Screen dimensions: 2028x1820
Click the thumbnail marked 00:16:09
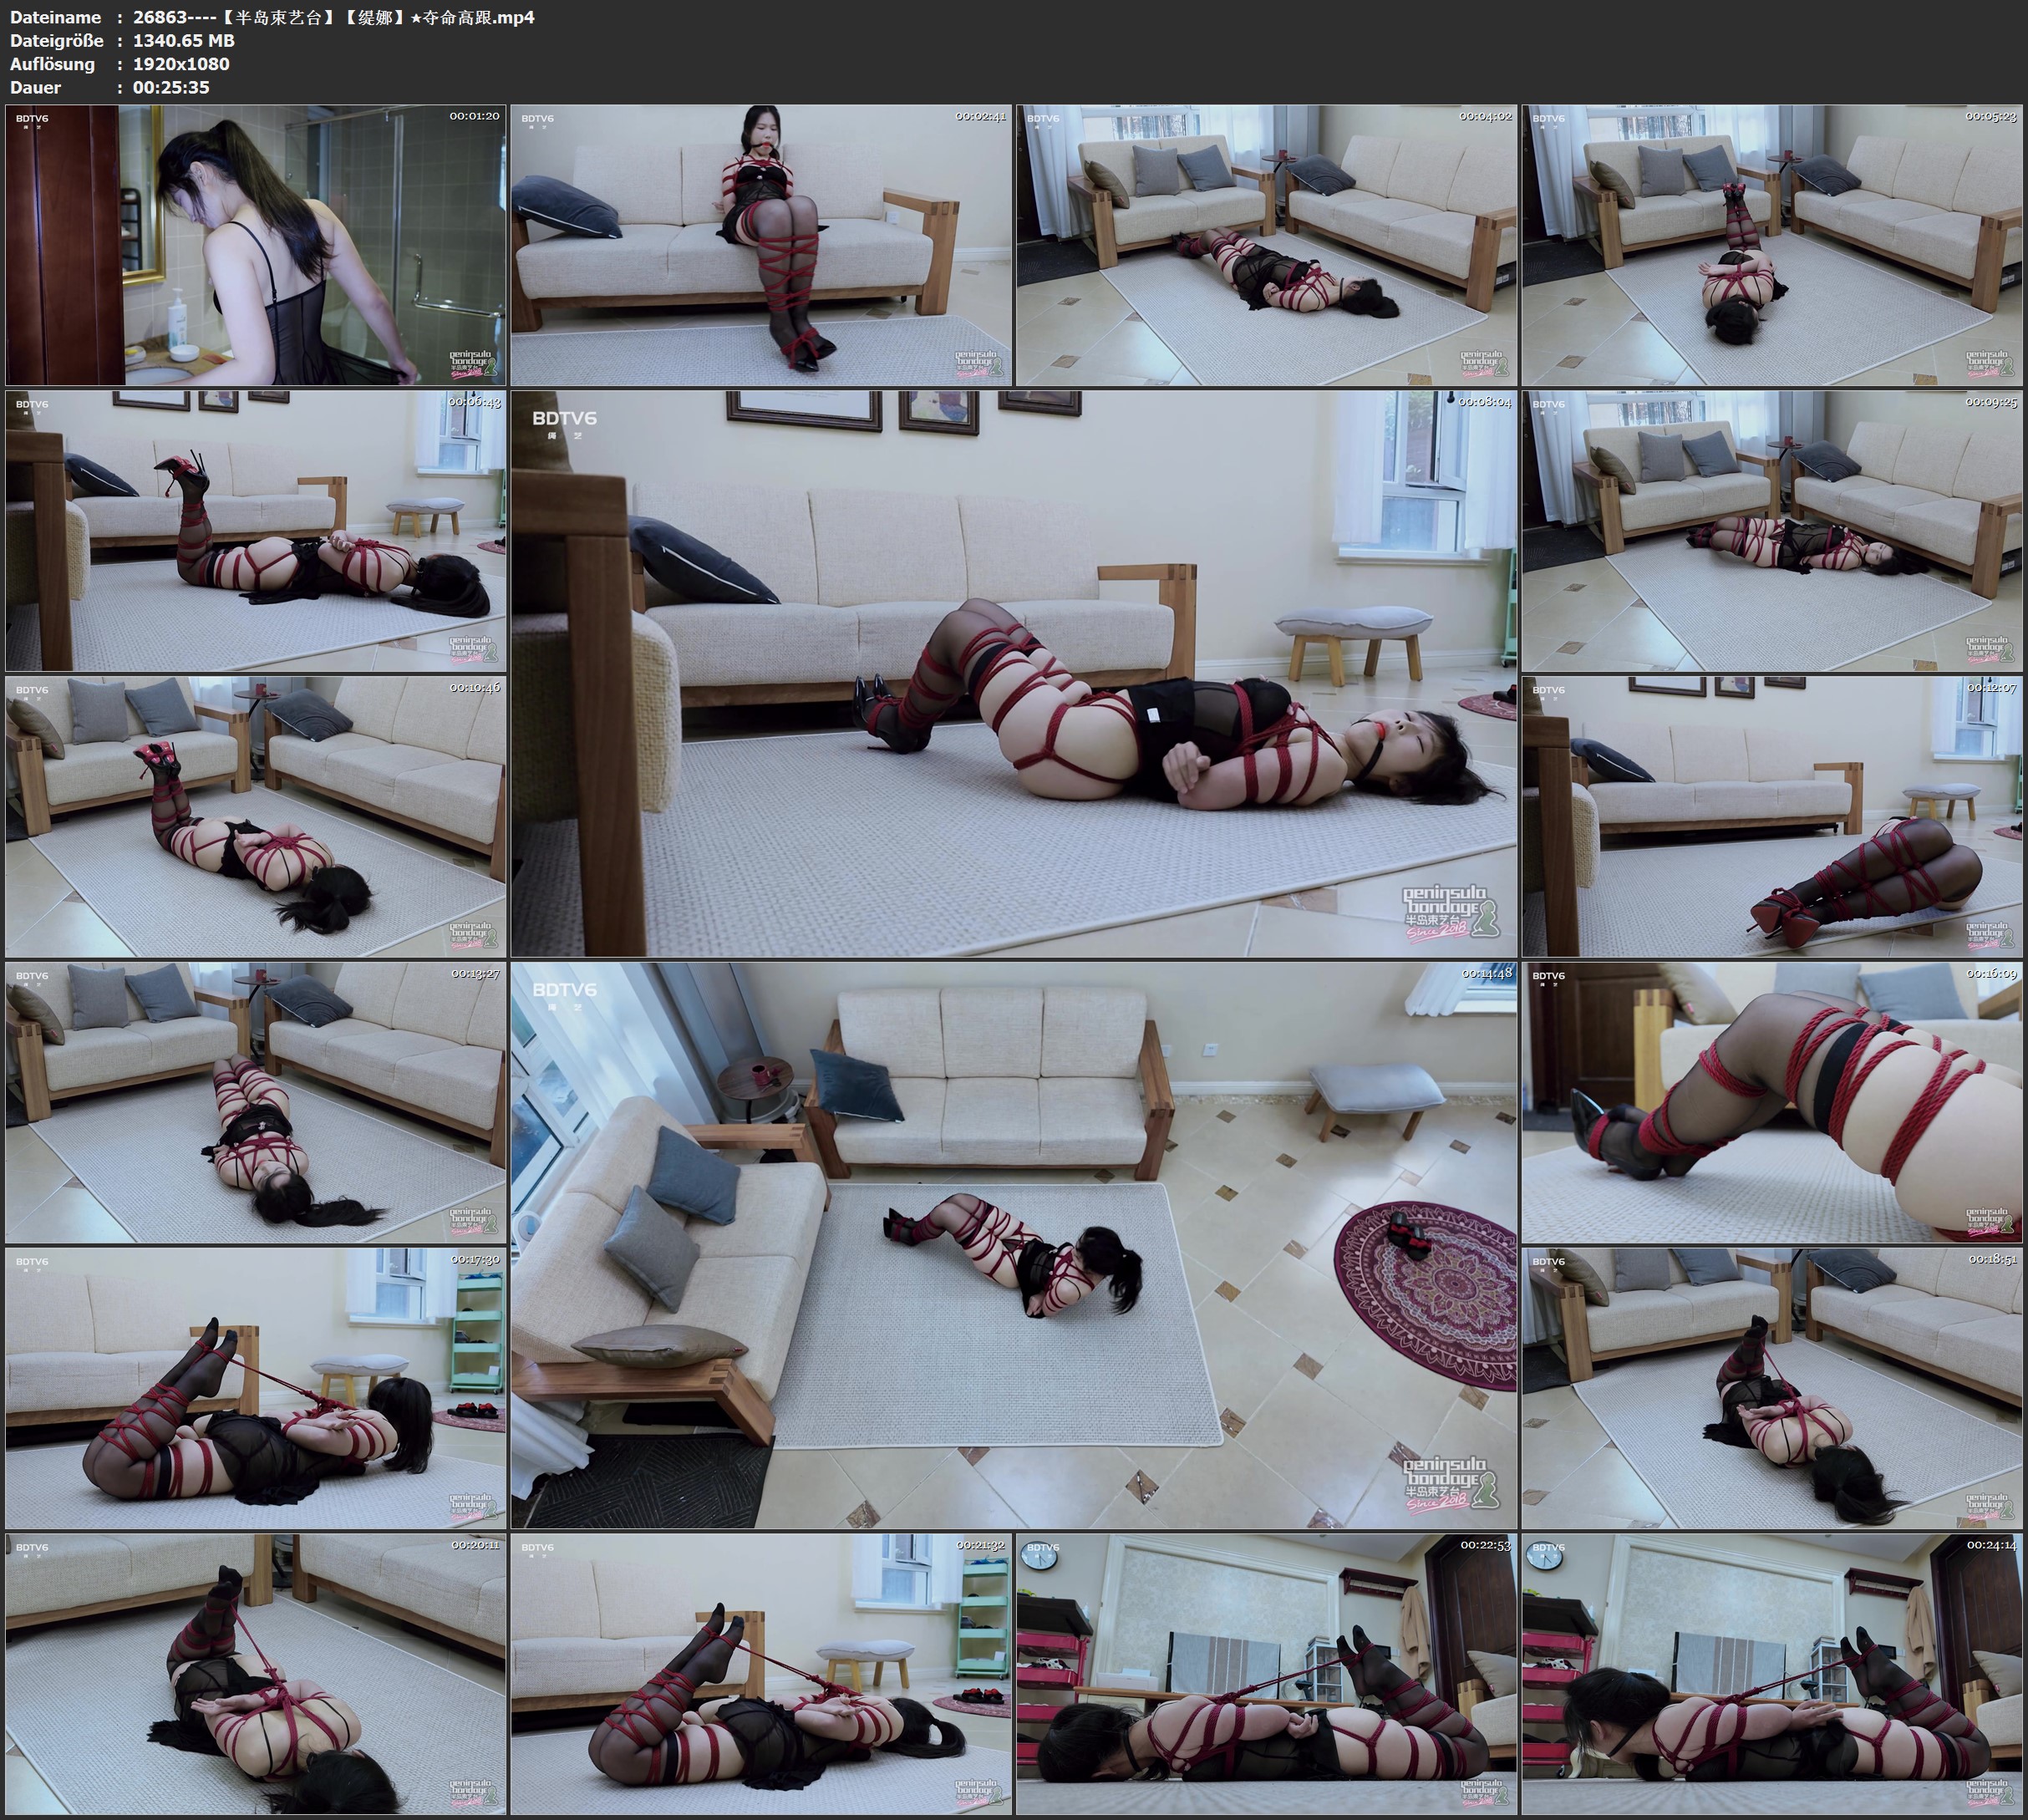[1772, 1102]
